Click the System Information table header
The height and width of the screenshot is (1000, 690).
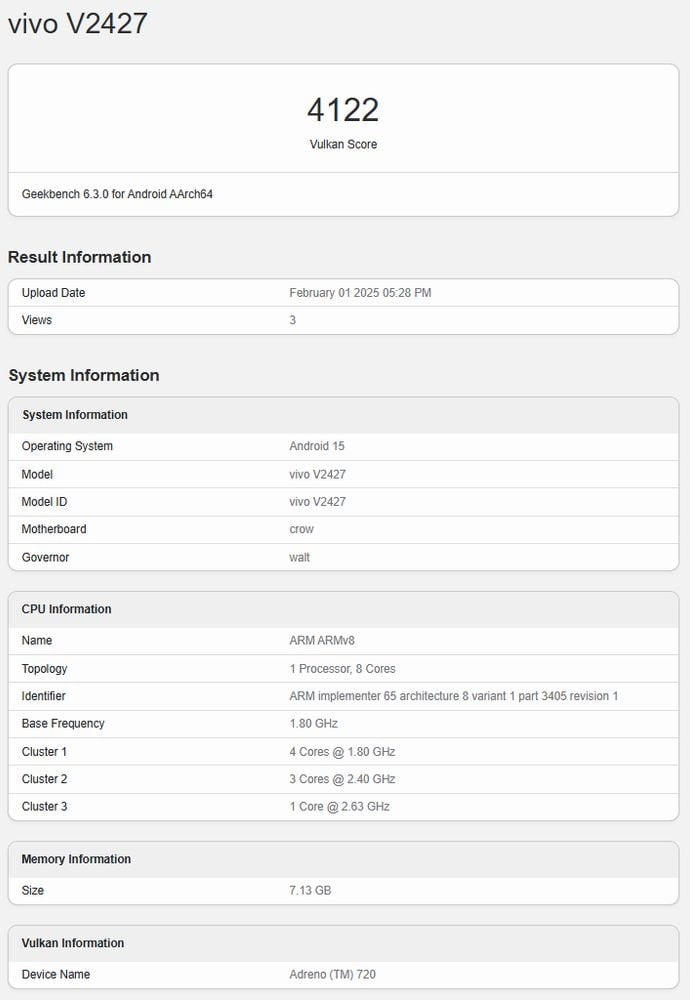(75, 415)
